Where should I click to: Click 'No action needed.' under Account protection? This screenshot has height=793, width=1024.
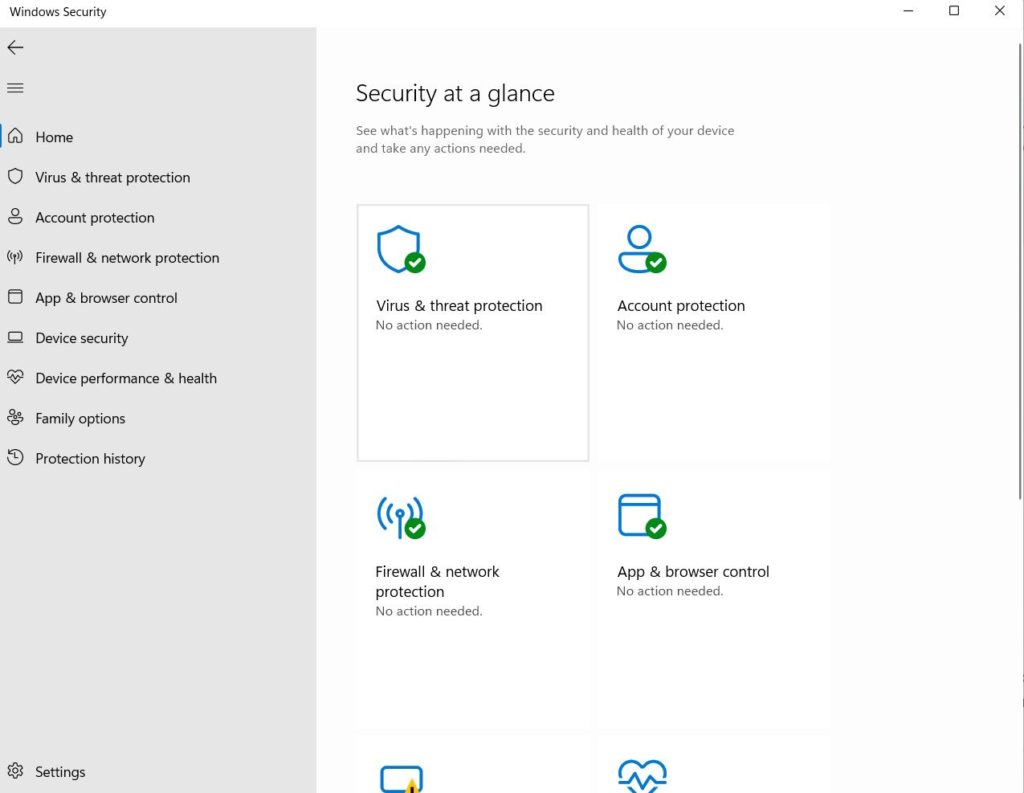[669, 325]
